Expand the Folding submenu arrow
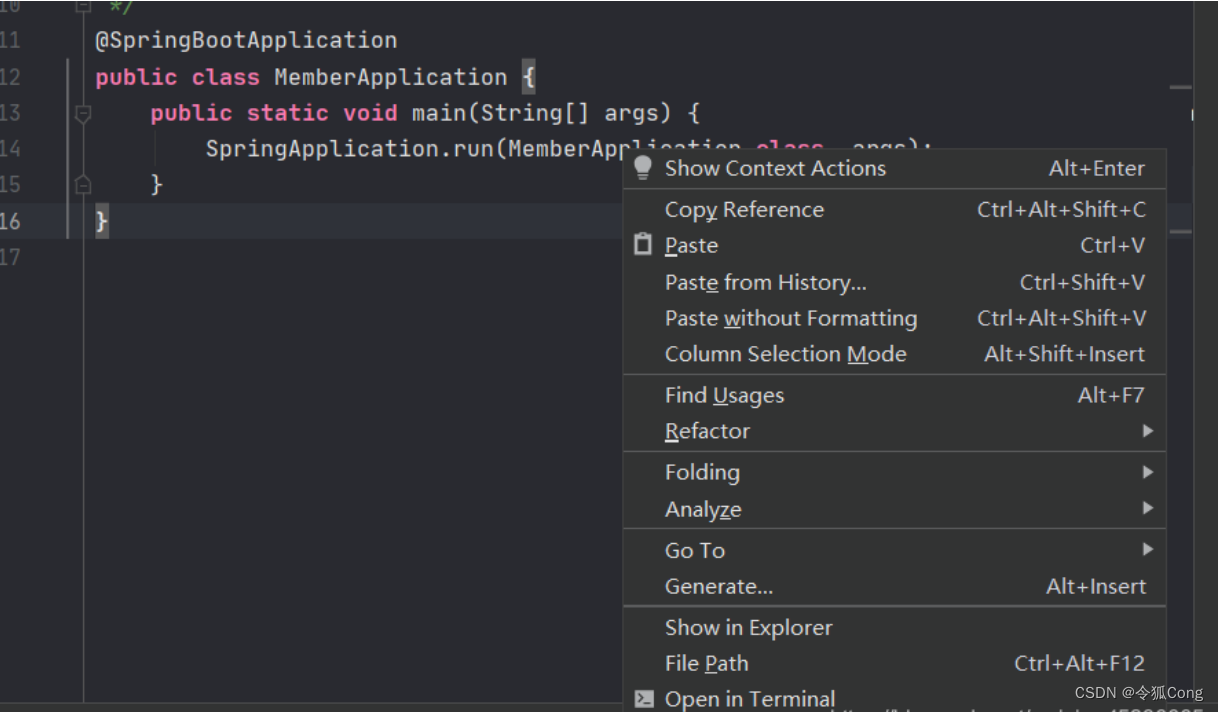 click(x=1147, y=472)
